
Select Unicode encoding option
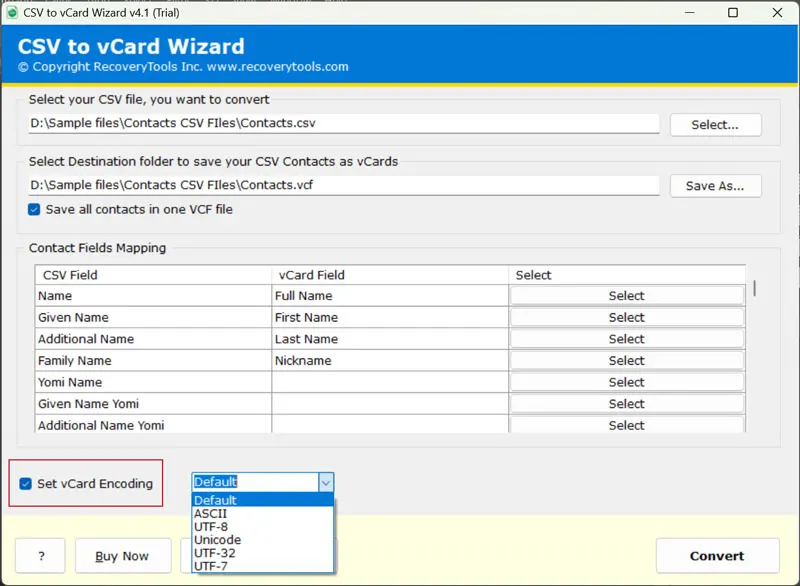coord(217,540)
